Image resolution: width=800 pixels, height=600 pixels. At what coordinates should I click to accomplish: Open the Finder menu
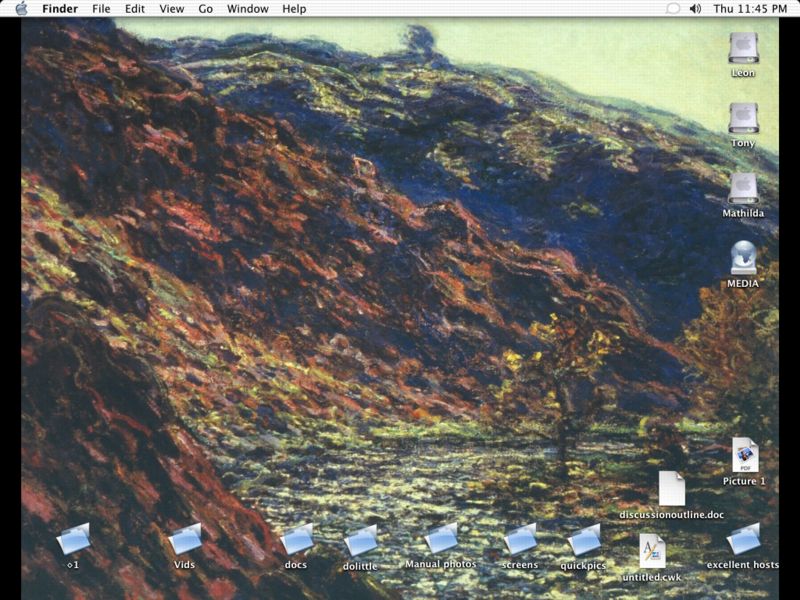[60, 9]
